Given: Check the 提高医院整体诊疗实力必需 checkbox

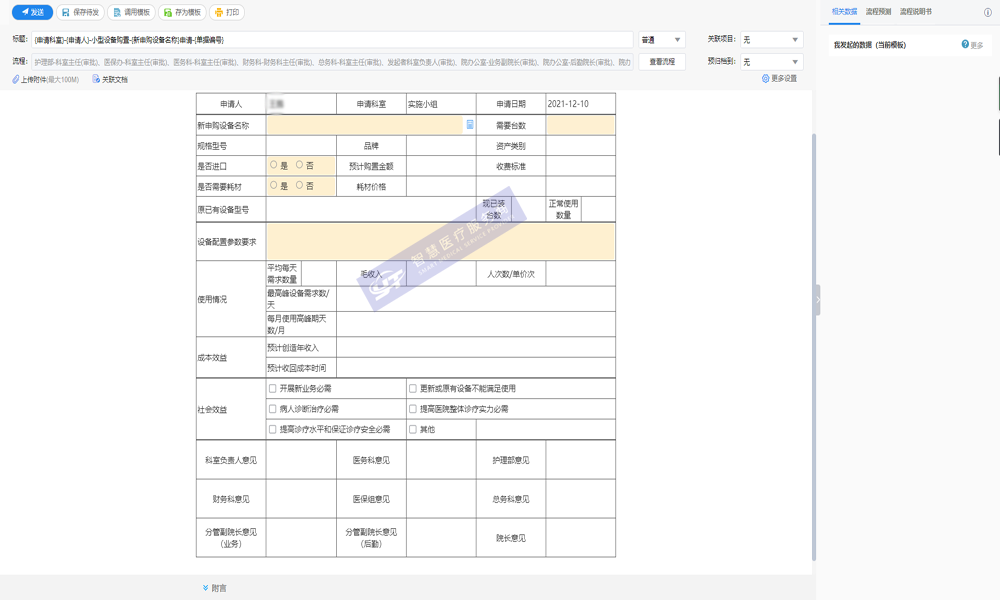Looking at the screenshot, I should click(x=413, y=409).
